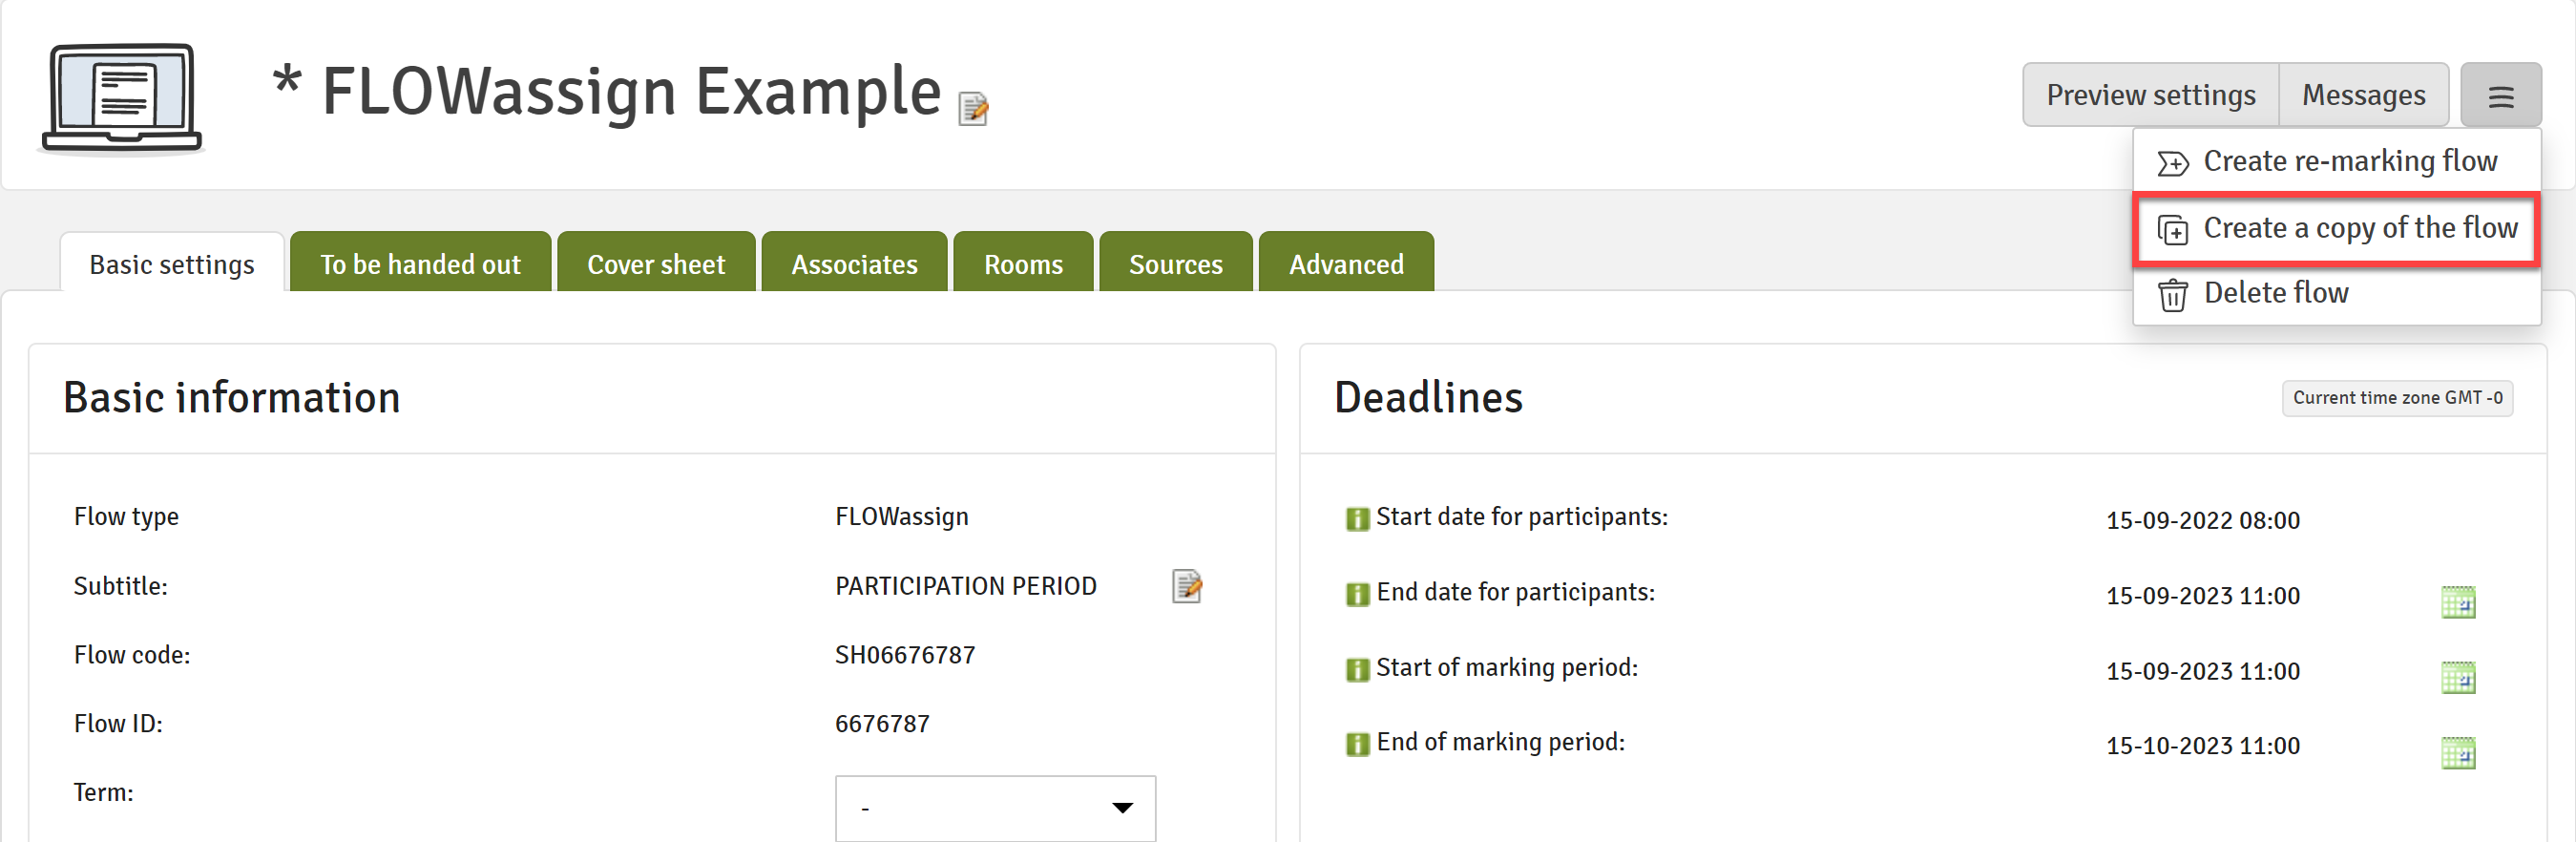Screen dimensions: 2576x842
Task: Open calendar for End date for participants
Action: (x=2458, y=602)
